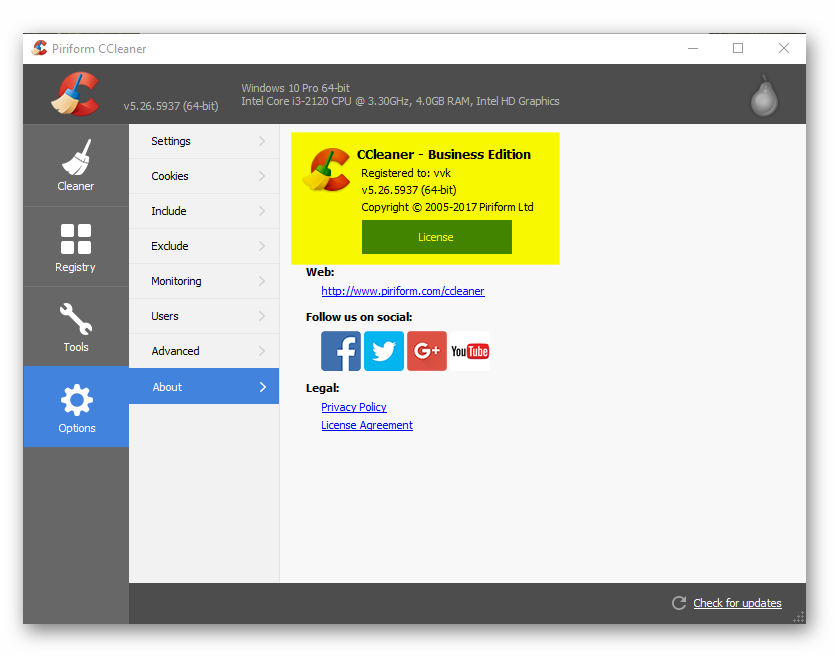Open the Options gear section

pyautogui.click(x=75, y=407)
